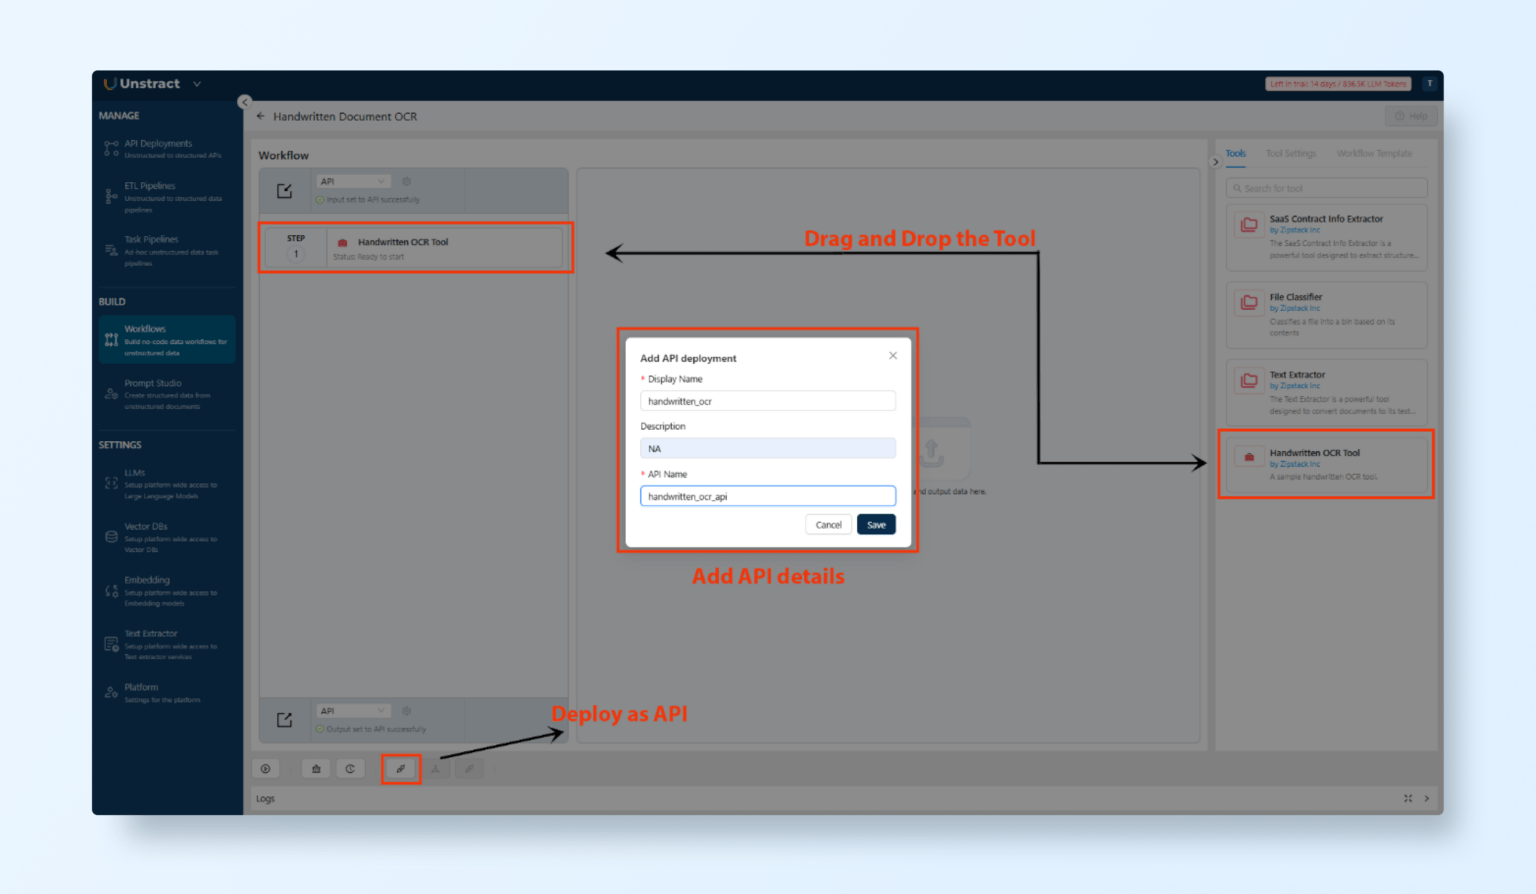Click the run workflow play icon

click(x=265, y=768)
